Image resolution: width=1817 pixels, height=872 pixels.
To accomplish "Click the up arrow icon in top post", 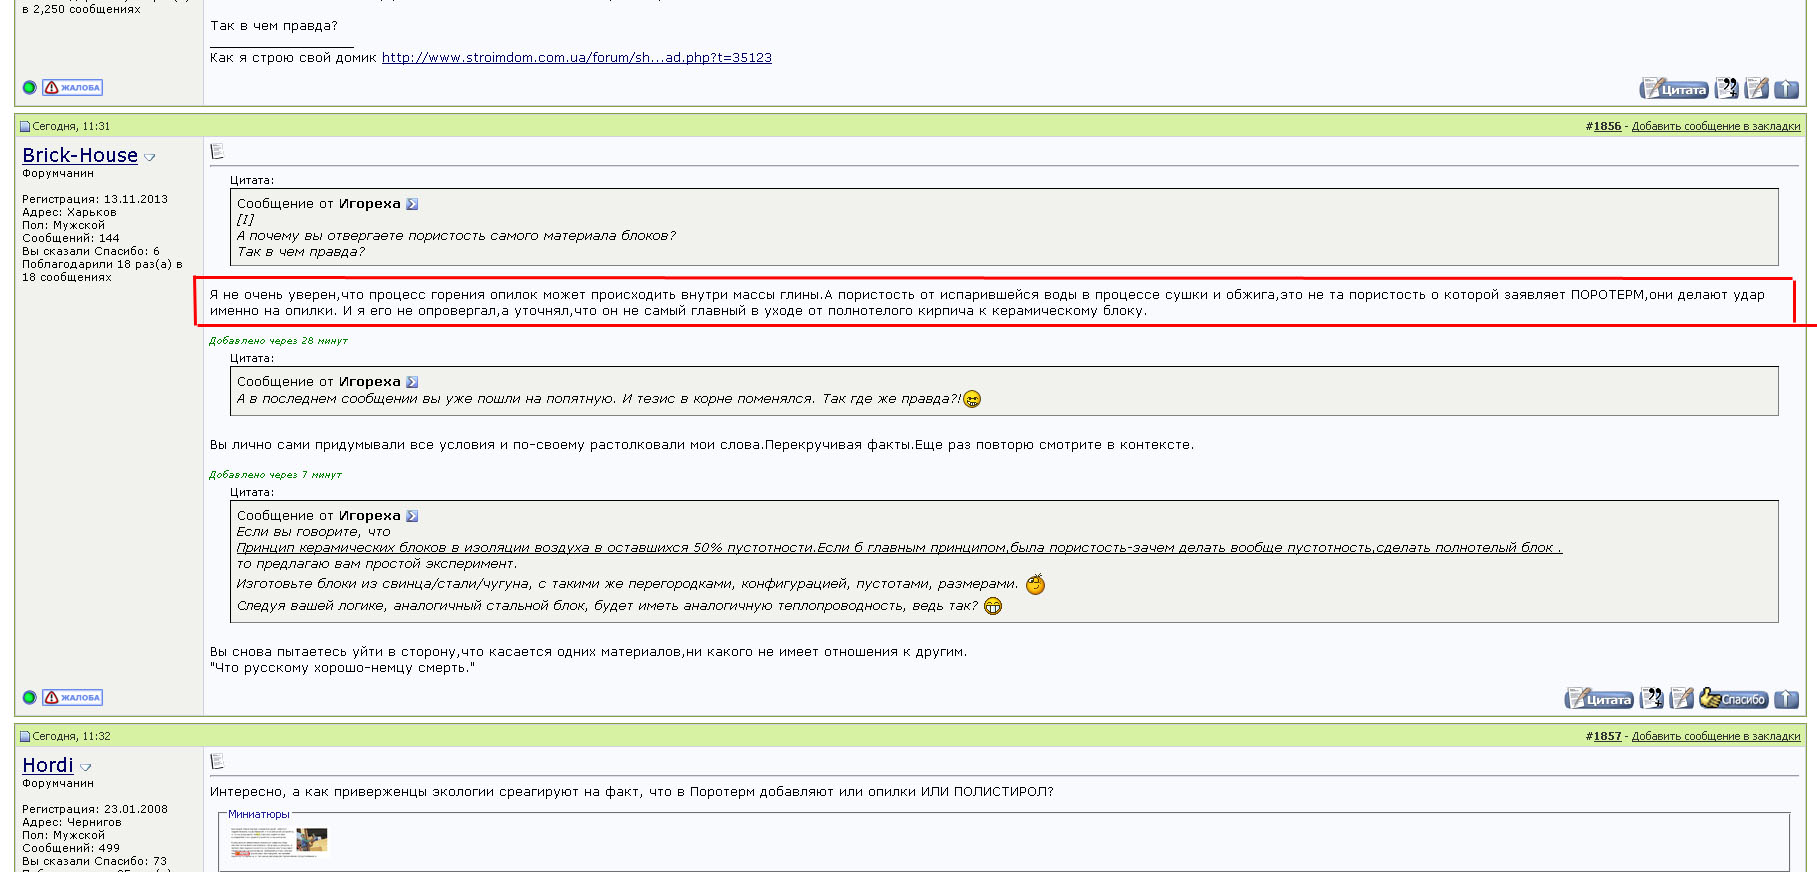I will click(1787, 89).
